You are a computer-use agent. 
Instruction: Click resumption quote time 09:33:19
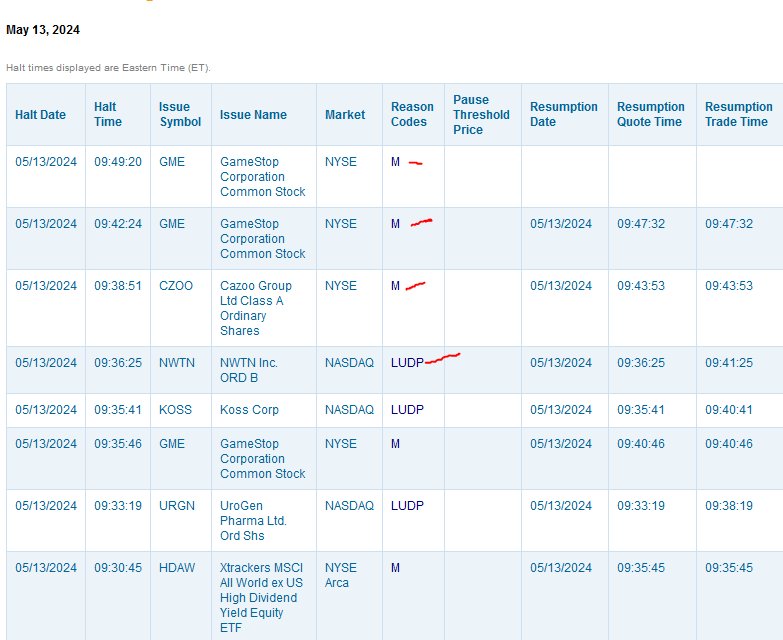pyautogui.click(x=641, y=505)
